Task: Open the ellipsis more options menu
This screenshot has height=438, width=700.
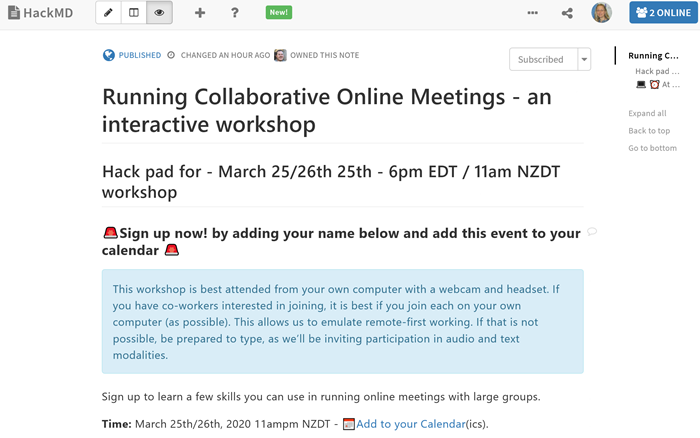Action: tap(532, 13)
